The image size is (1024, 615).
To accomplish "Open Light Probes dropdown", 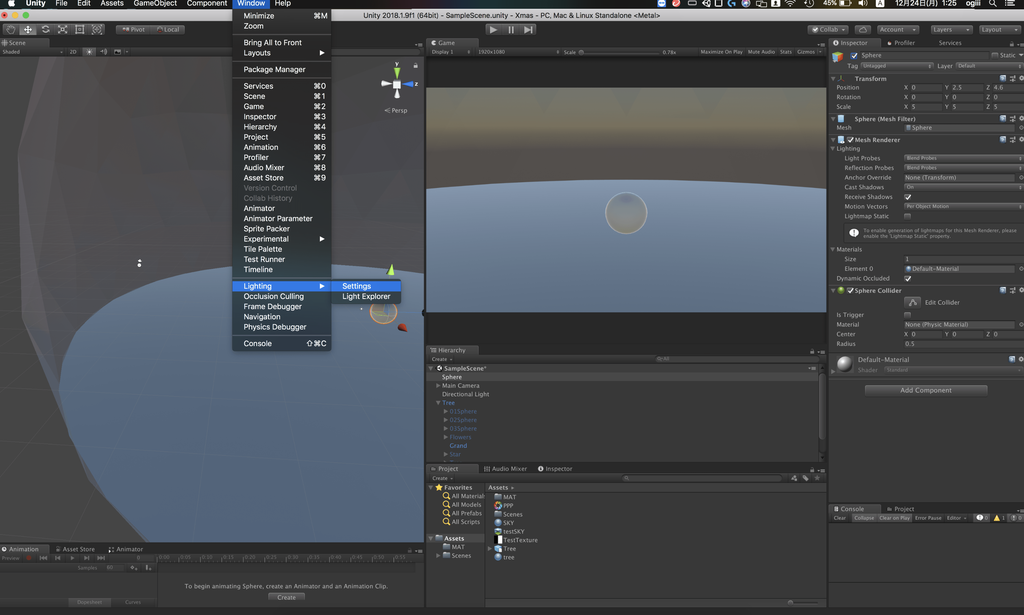I will [x=963, y=158].
